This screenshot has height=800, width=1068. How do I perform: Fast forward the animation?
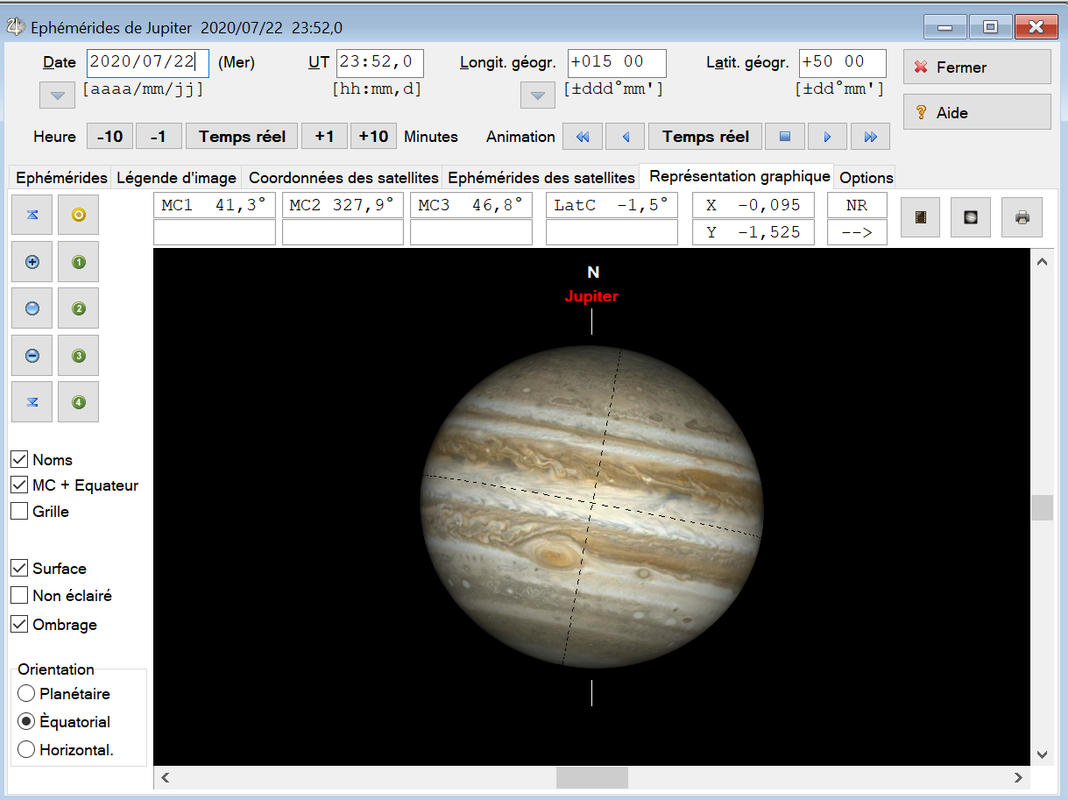tap(870, 137)
